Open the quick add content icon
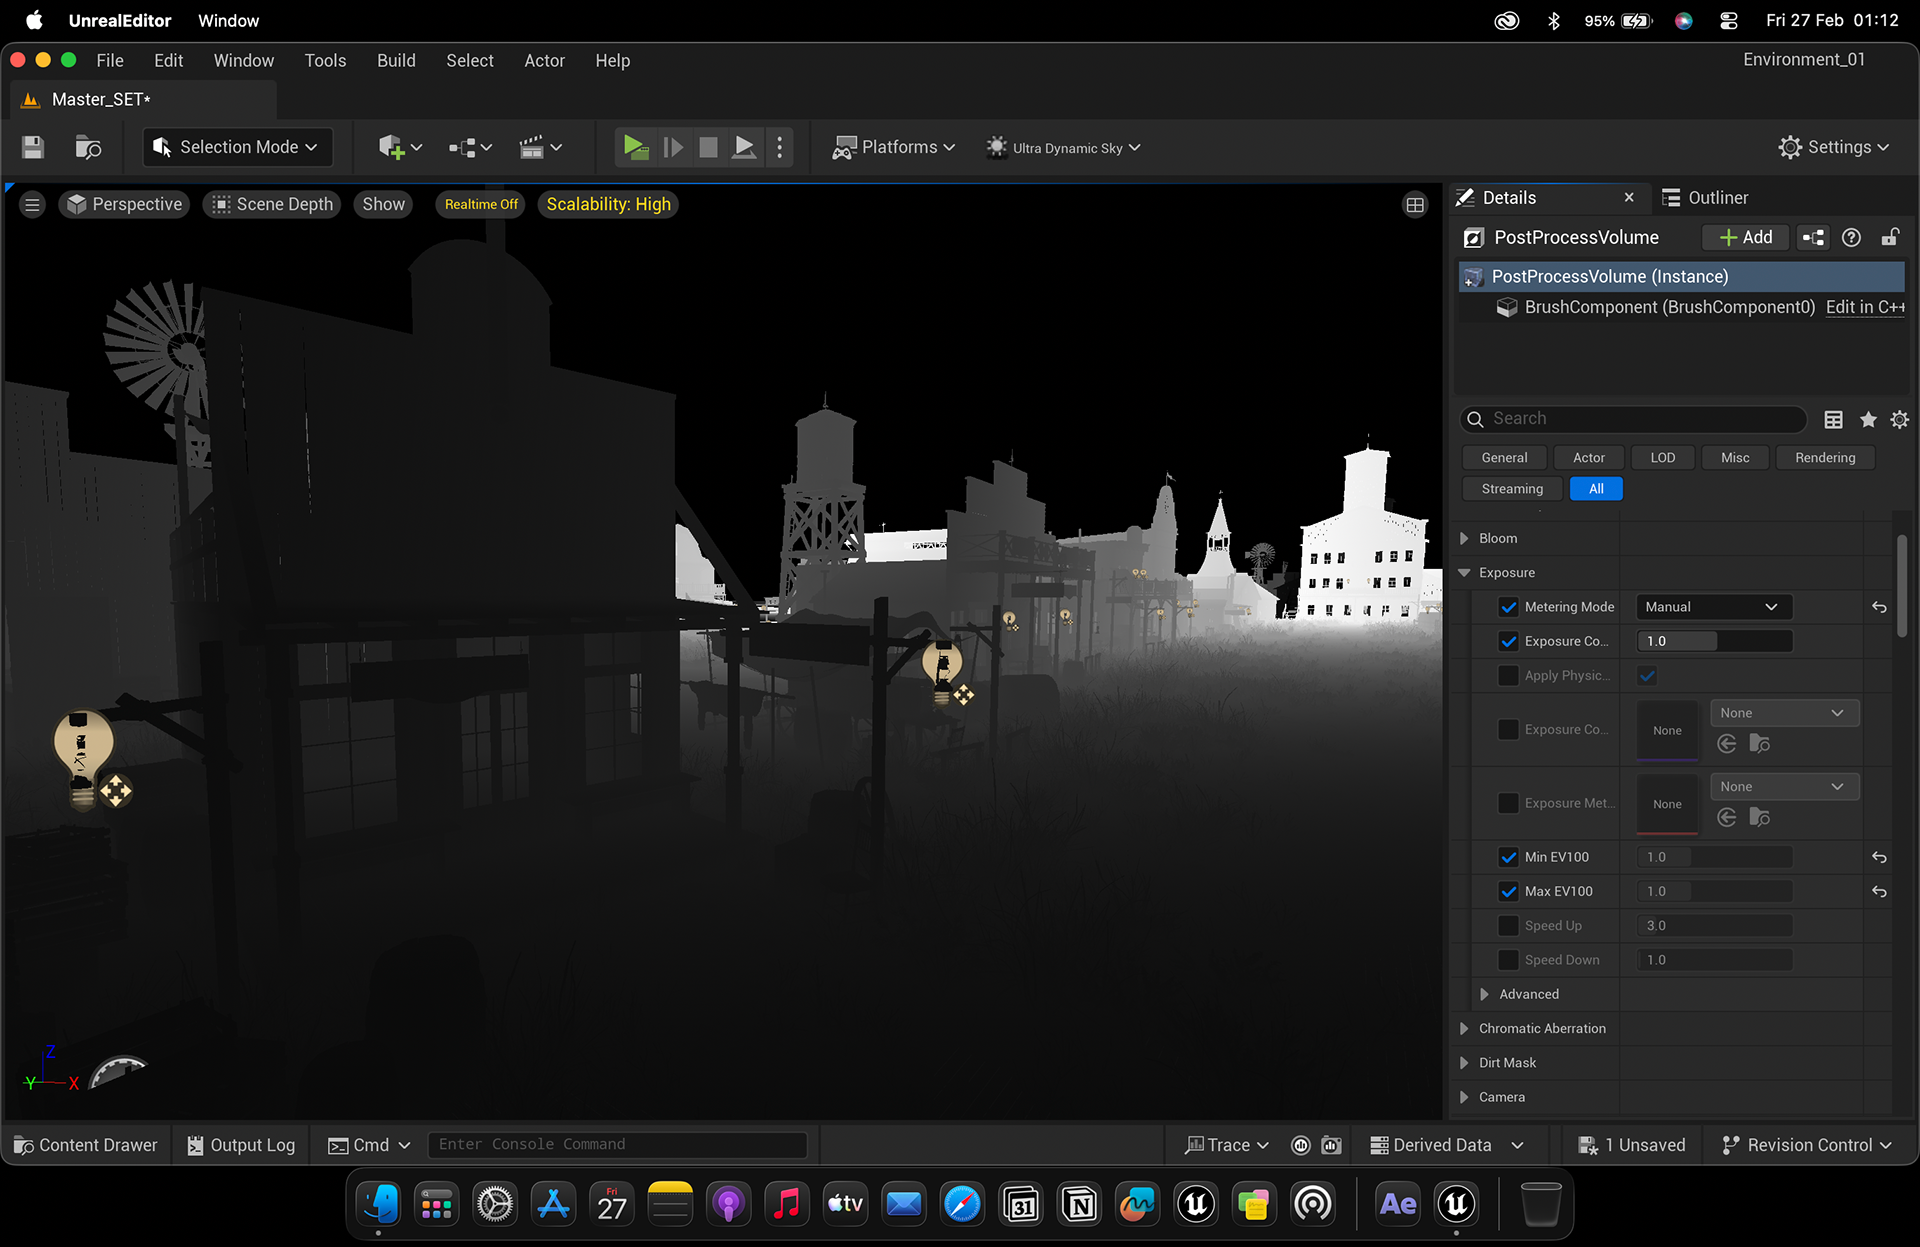1920x1247 pixels. (400, 147)
